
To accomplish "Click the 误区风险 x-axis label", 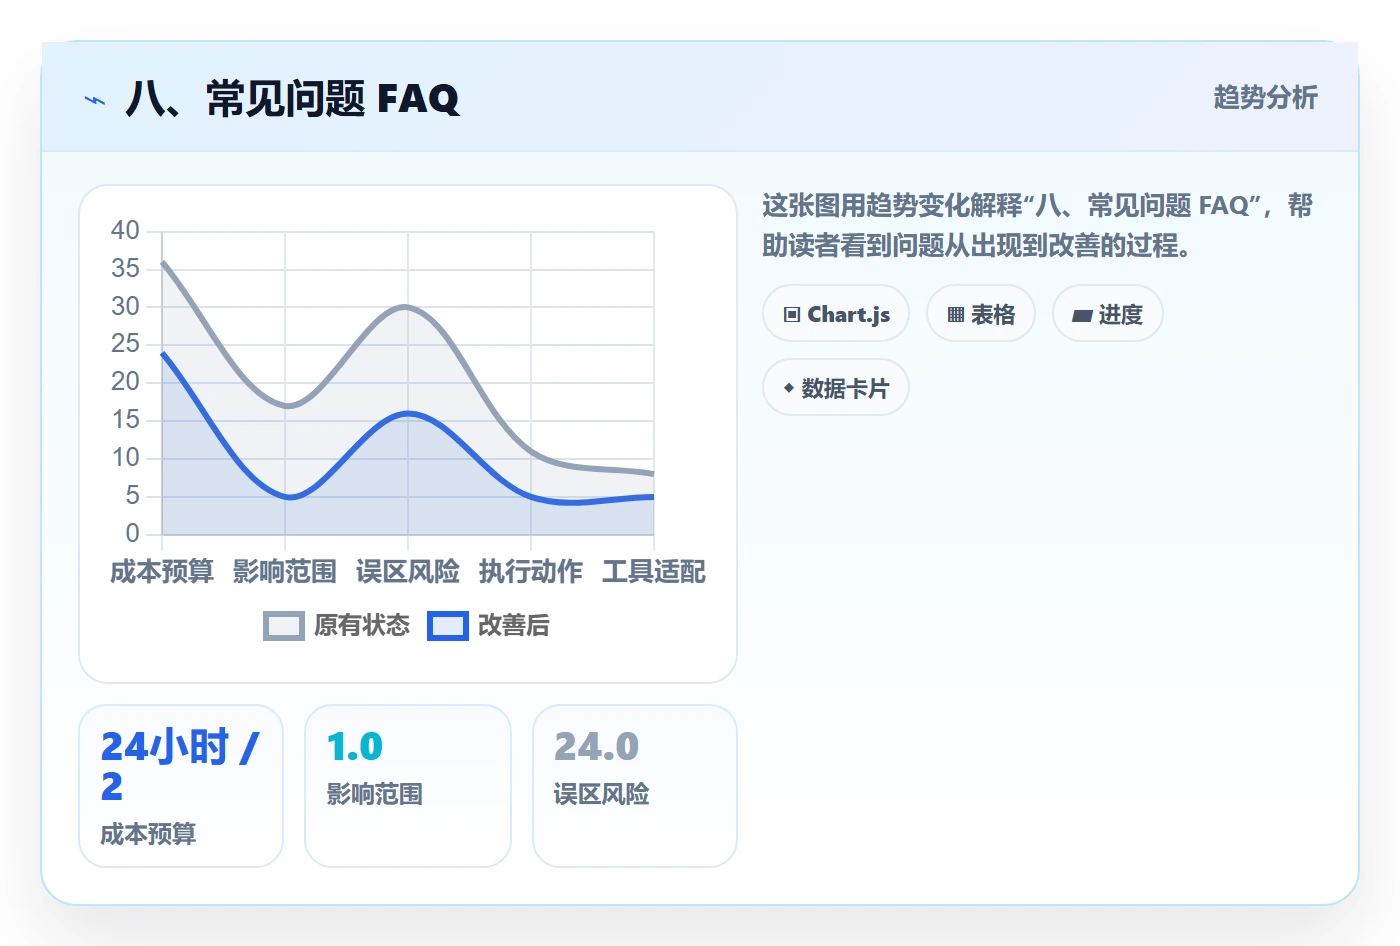I will click(408, 572).
